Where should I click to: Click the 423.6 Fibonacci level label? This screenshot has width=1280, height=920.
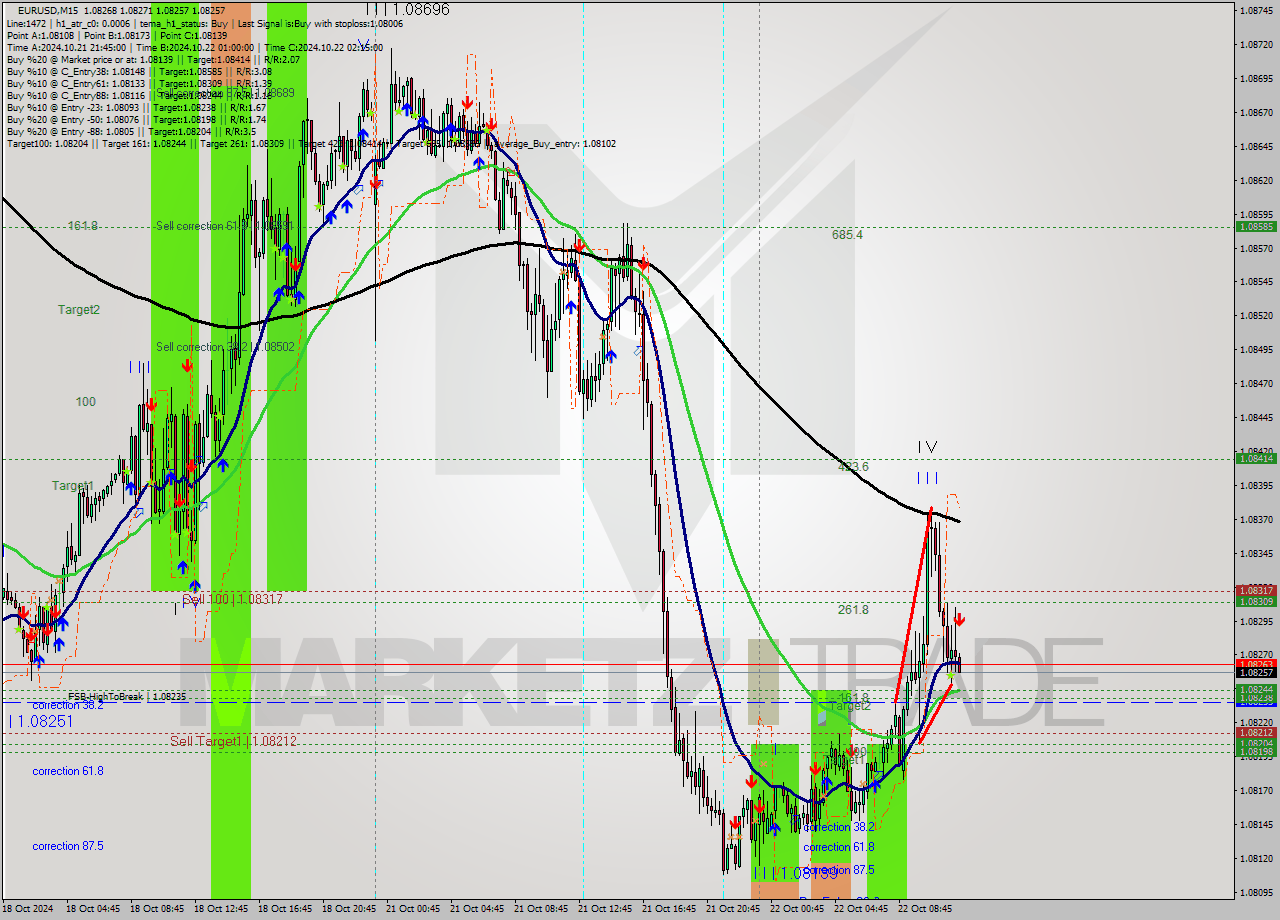(853, 467)
